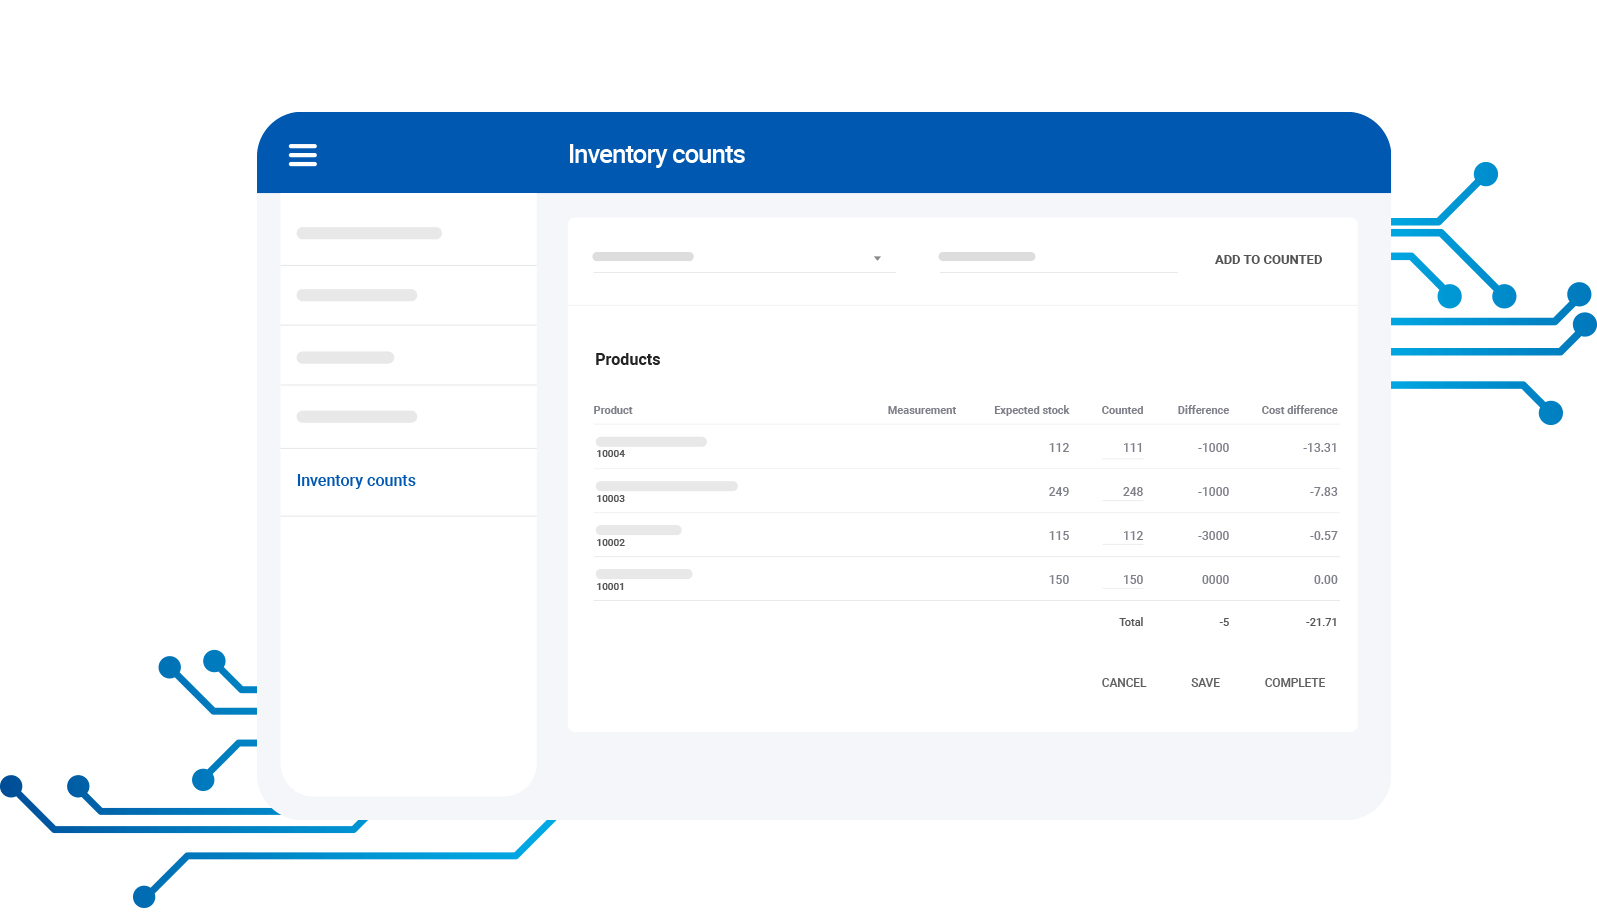Image resolution: width=1597 pixels, height=915 pixels.
Task: Expand the product selection dropdown arrow
Action: tap(877, 259)
